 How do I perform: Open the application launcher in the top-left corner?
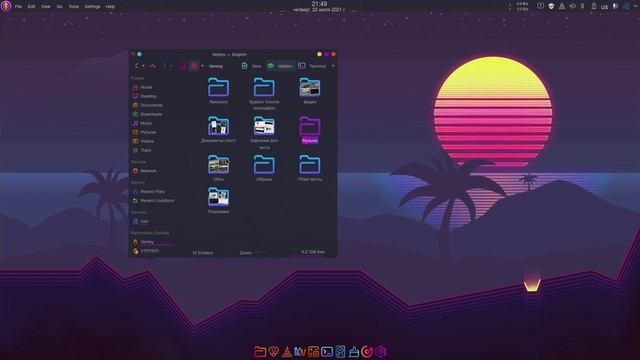tap(6, 6)
